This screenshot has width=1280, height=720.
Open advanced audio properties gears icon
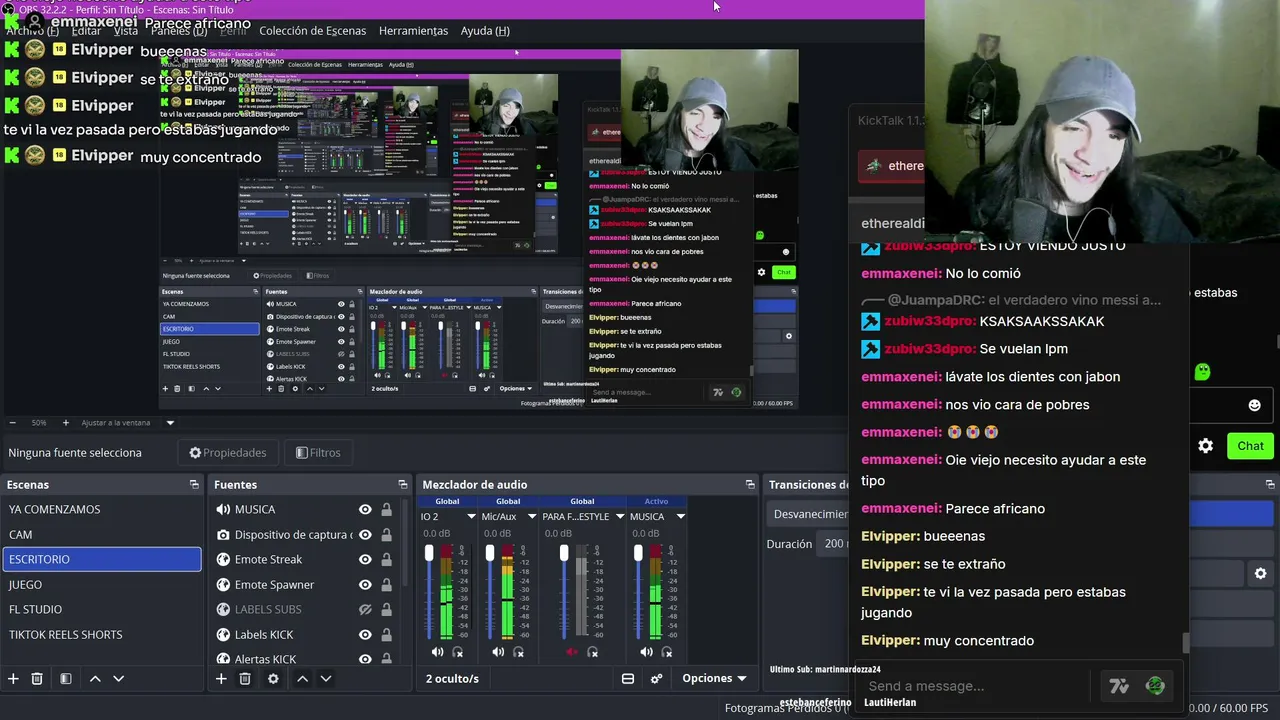pos(657,679)
